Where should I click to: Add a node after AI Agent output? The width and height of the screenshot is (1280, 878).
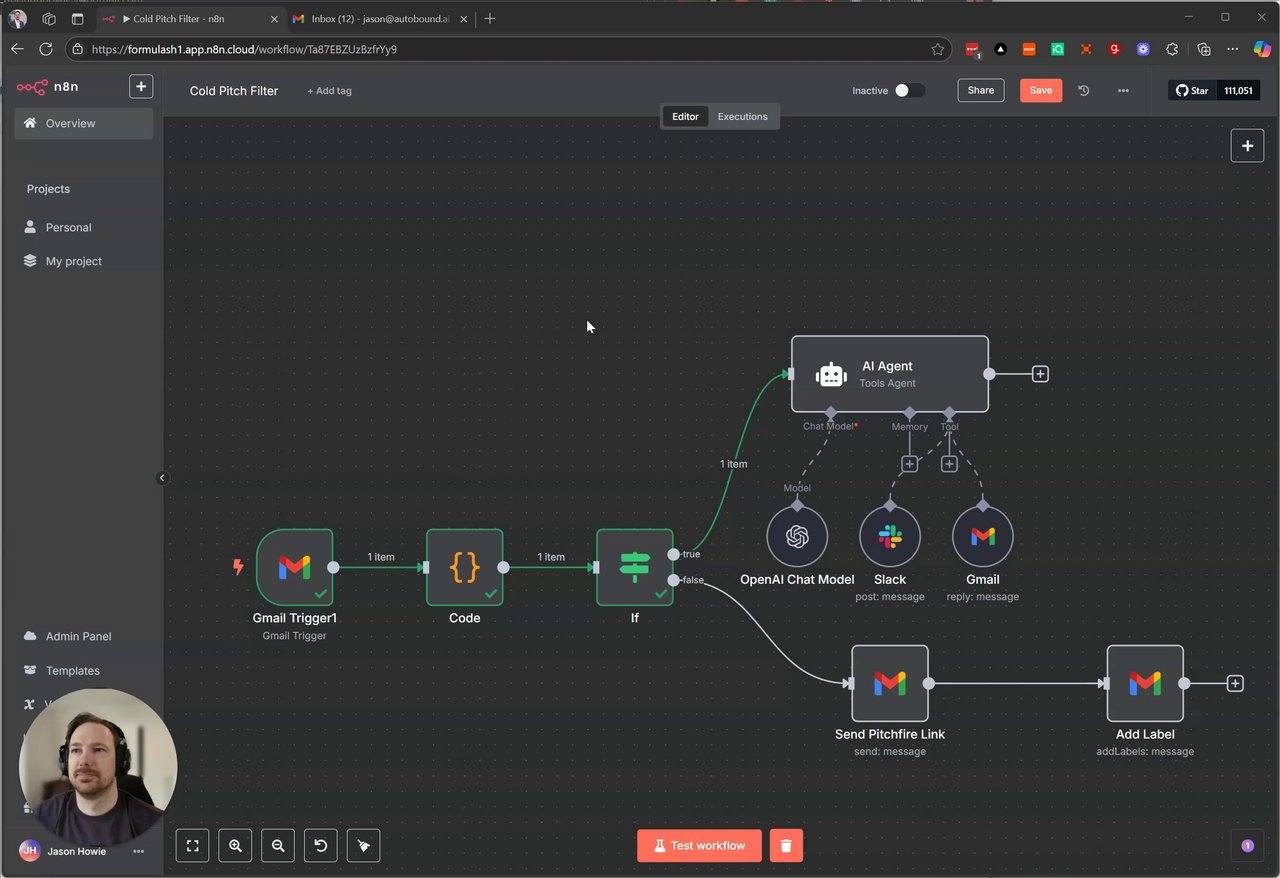(x=1040, y=374)
